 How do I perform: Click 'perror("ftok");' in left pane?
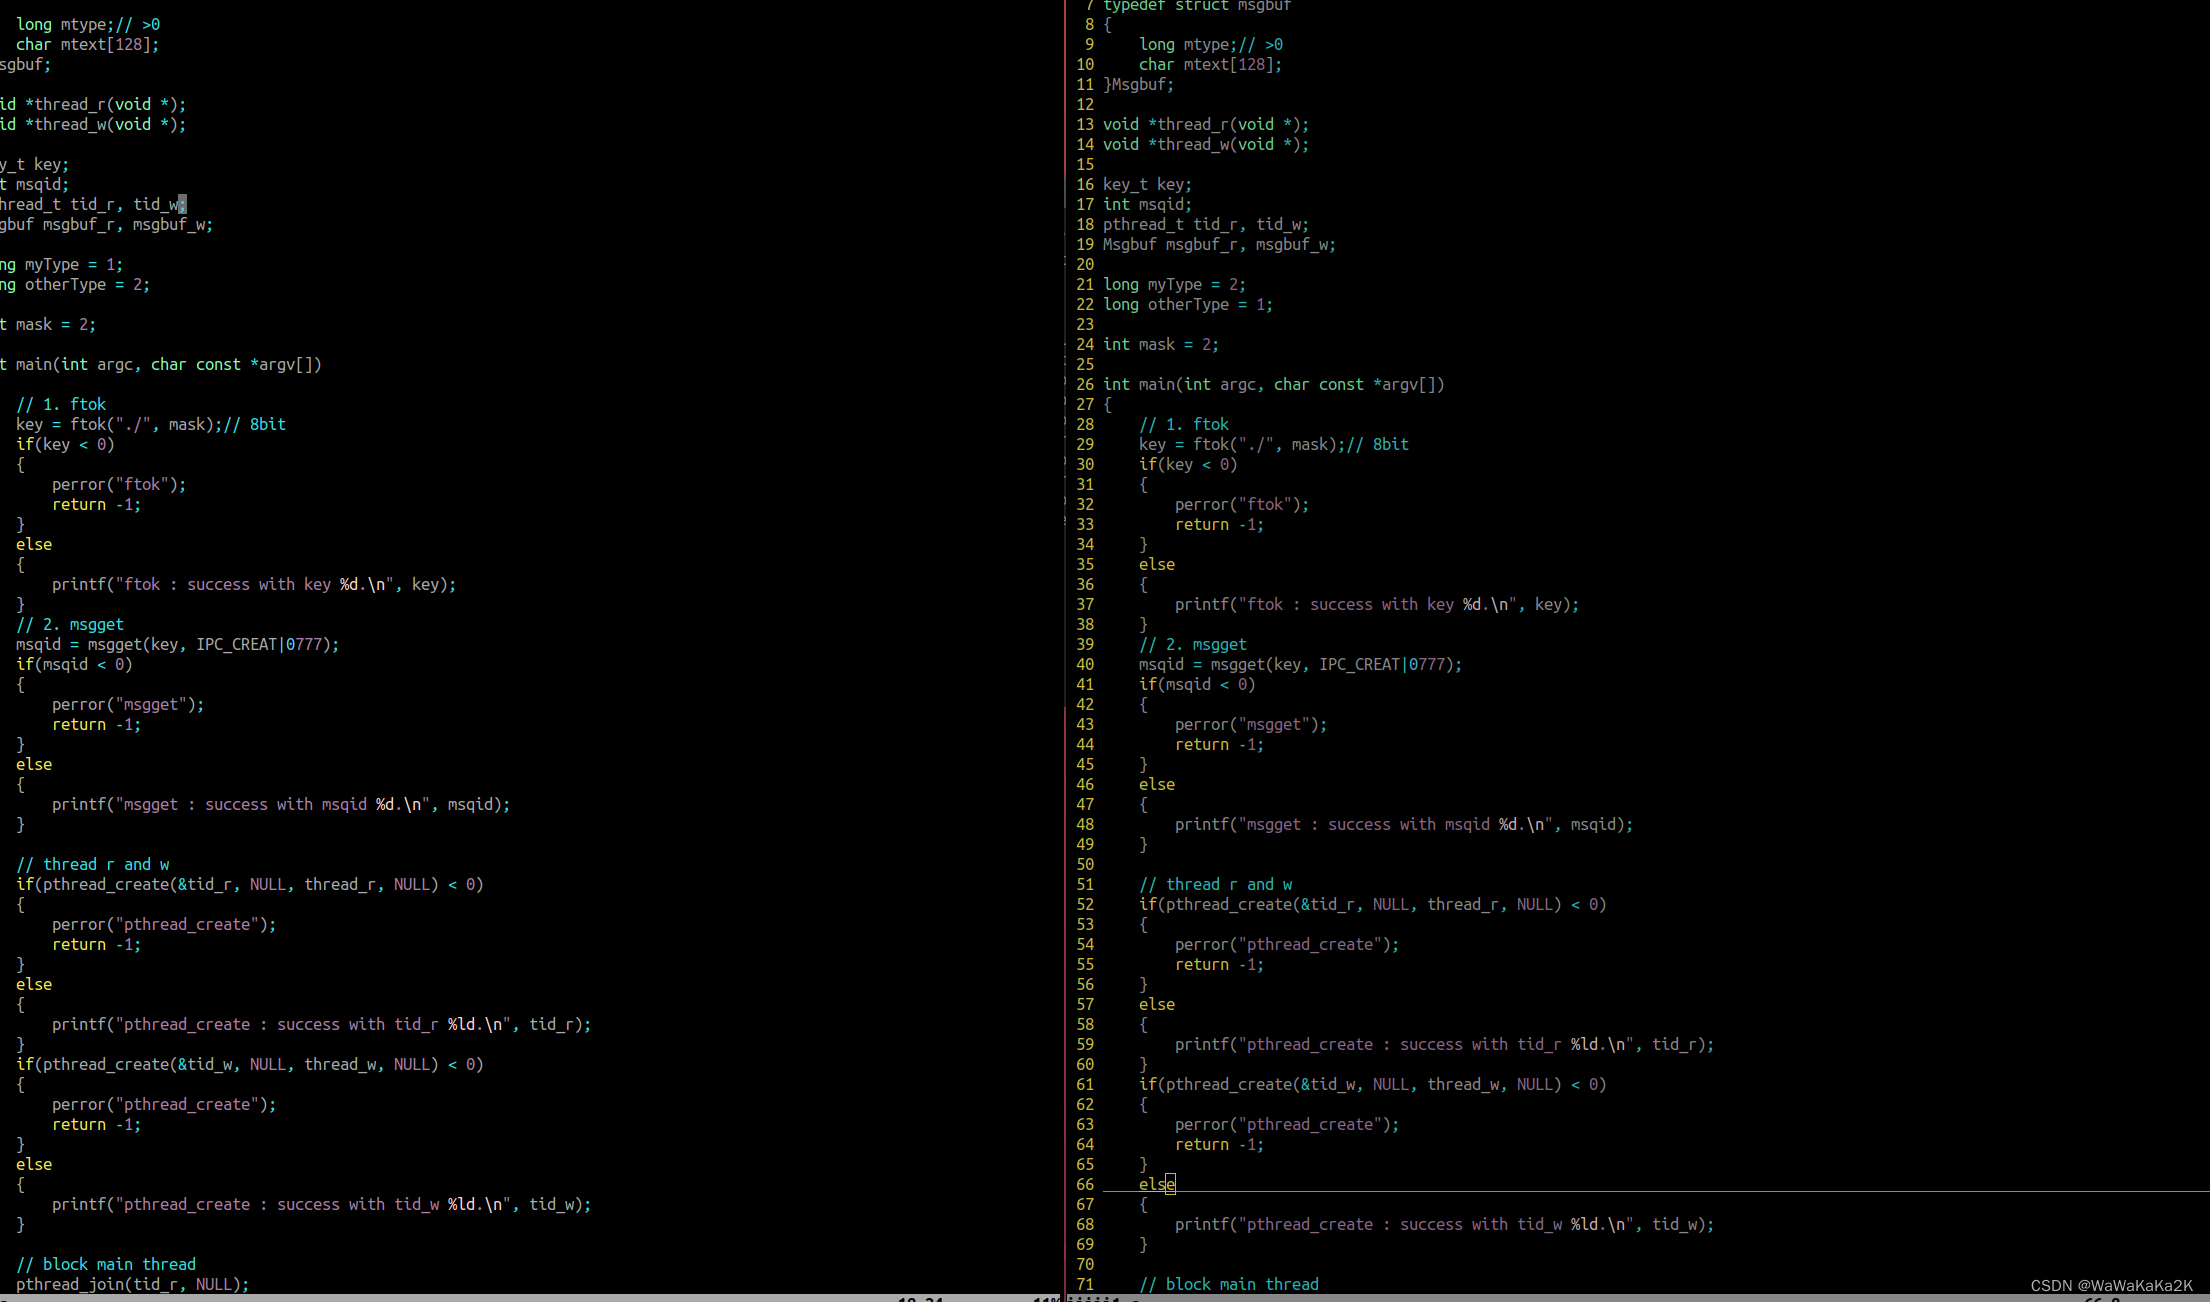pyautogui.click(x=119, y=485)
